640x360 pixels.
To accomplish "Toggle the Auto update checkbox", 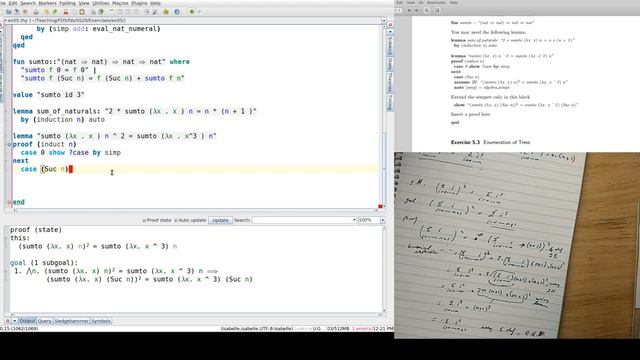I will point(176,220).
